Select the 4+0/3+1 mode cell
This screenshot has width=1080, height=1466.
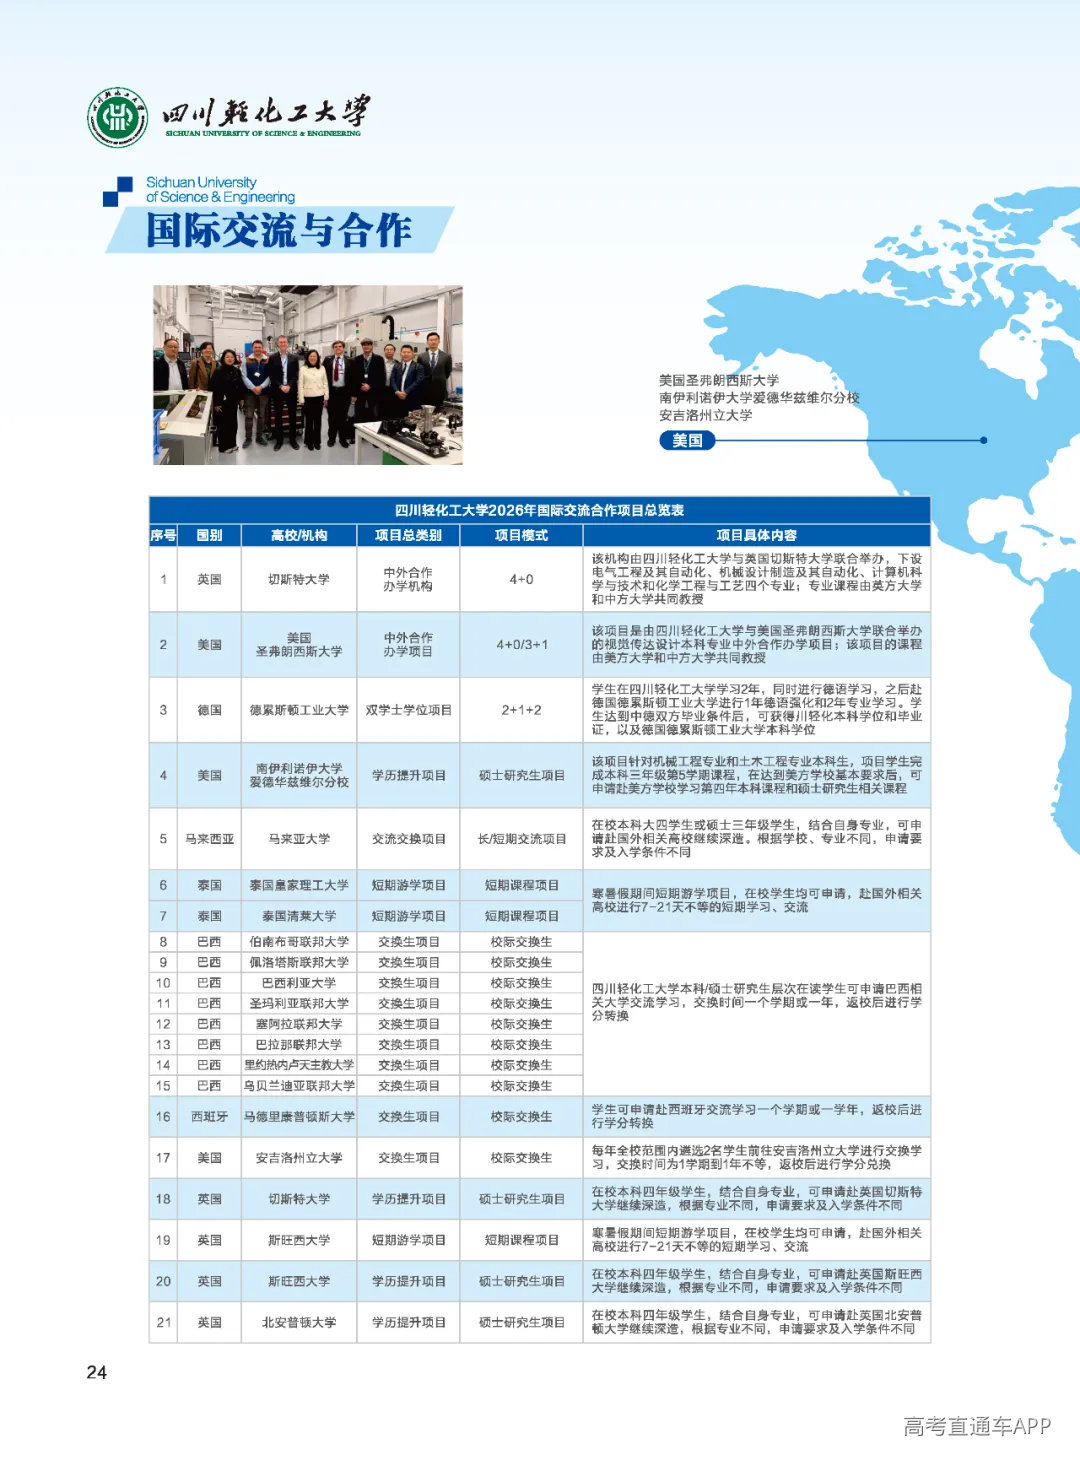[521, 645]
